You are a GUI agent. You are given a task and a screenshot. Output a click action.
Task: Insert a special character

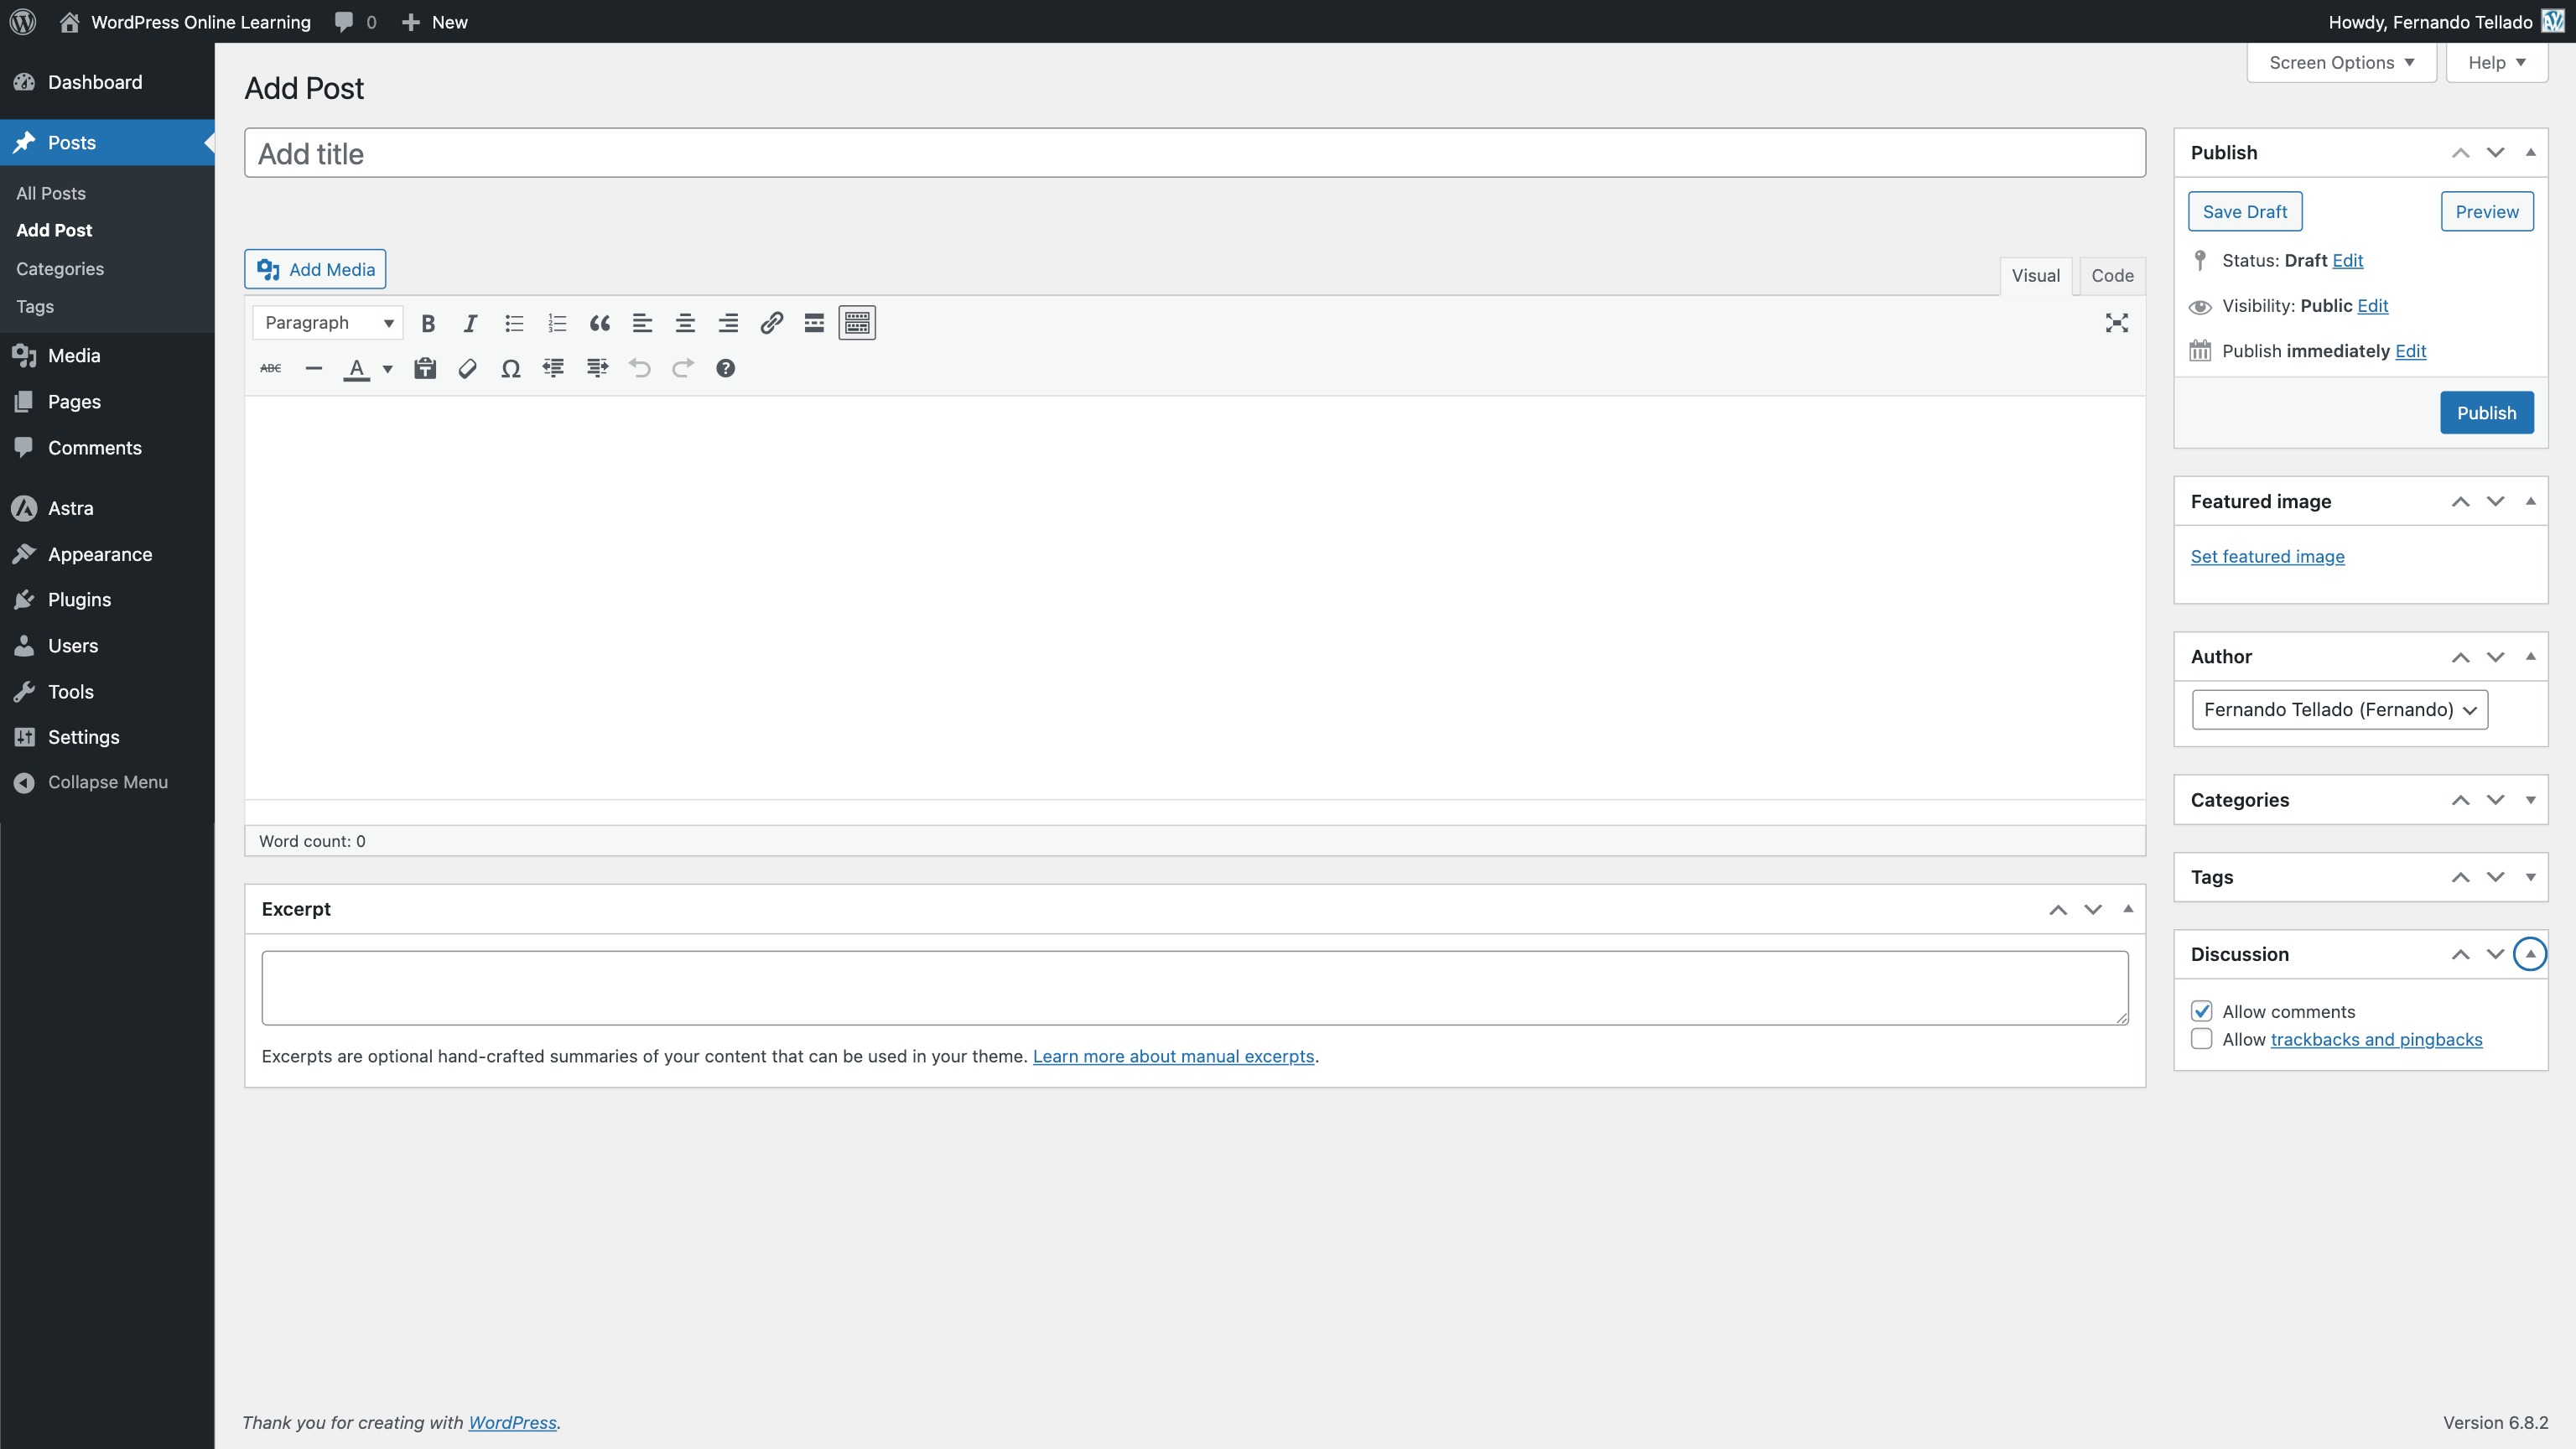tap(510, 368)
